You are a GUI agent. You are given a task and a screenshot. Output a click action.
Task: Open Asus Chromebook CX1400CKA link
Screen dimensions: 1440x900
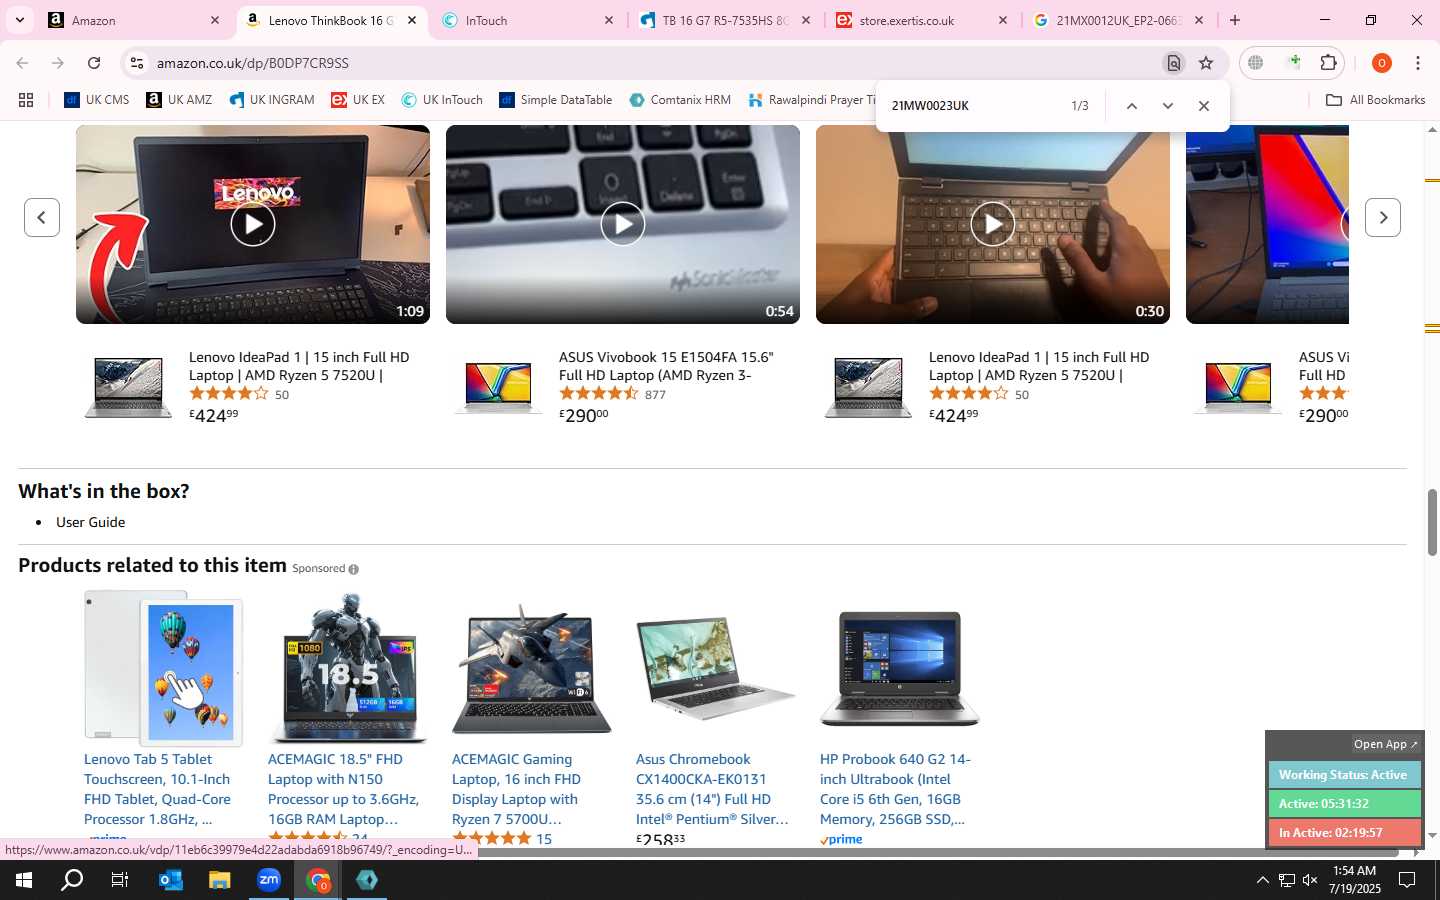(712, 789)
